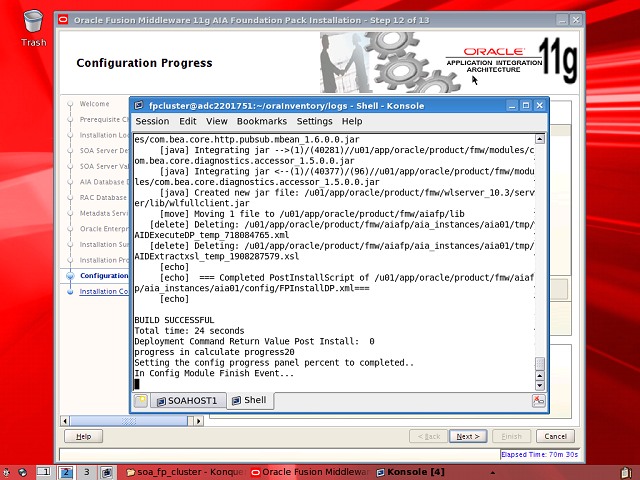The width and height of the screenshot is (640, 480).
Task: Switch to the SOAHOST1 tab in Konsole
Action: pos(187,401)
